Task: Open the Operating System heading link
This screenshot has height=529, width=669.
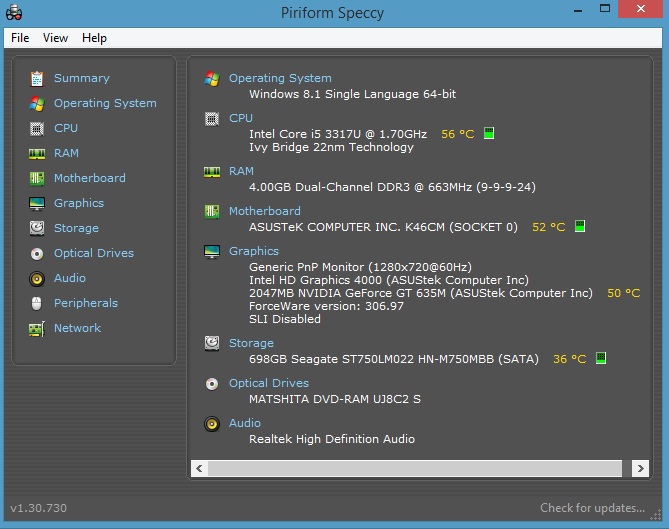Action: pyautogui.click(x=280, y=78)
